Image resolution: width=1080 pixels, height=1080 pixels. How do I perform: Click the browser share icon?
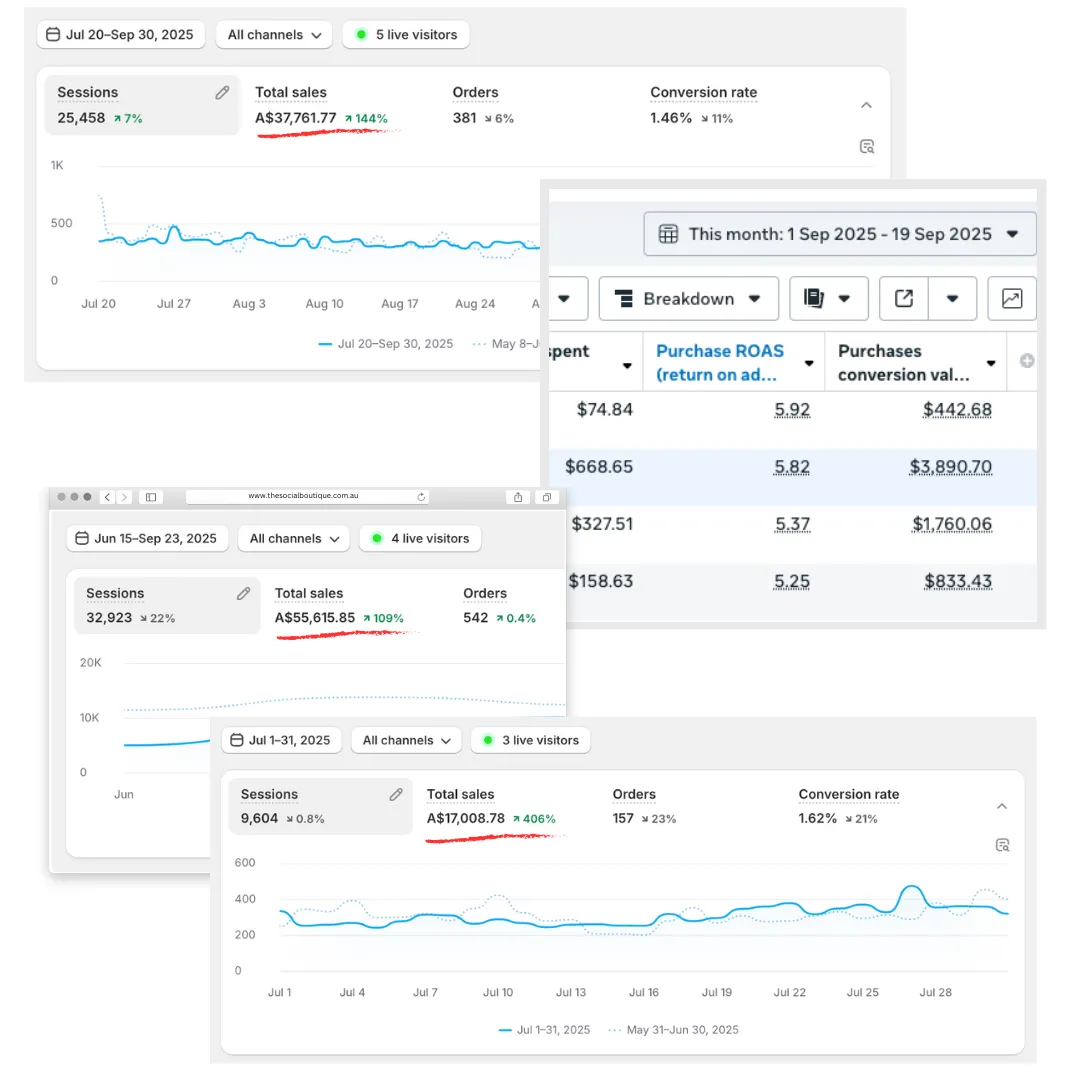(x=518, y=497)
